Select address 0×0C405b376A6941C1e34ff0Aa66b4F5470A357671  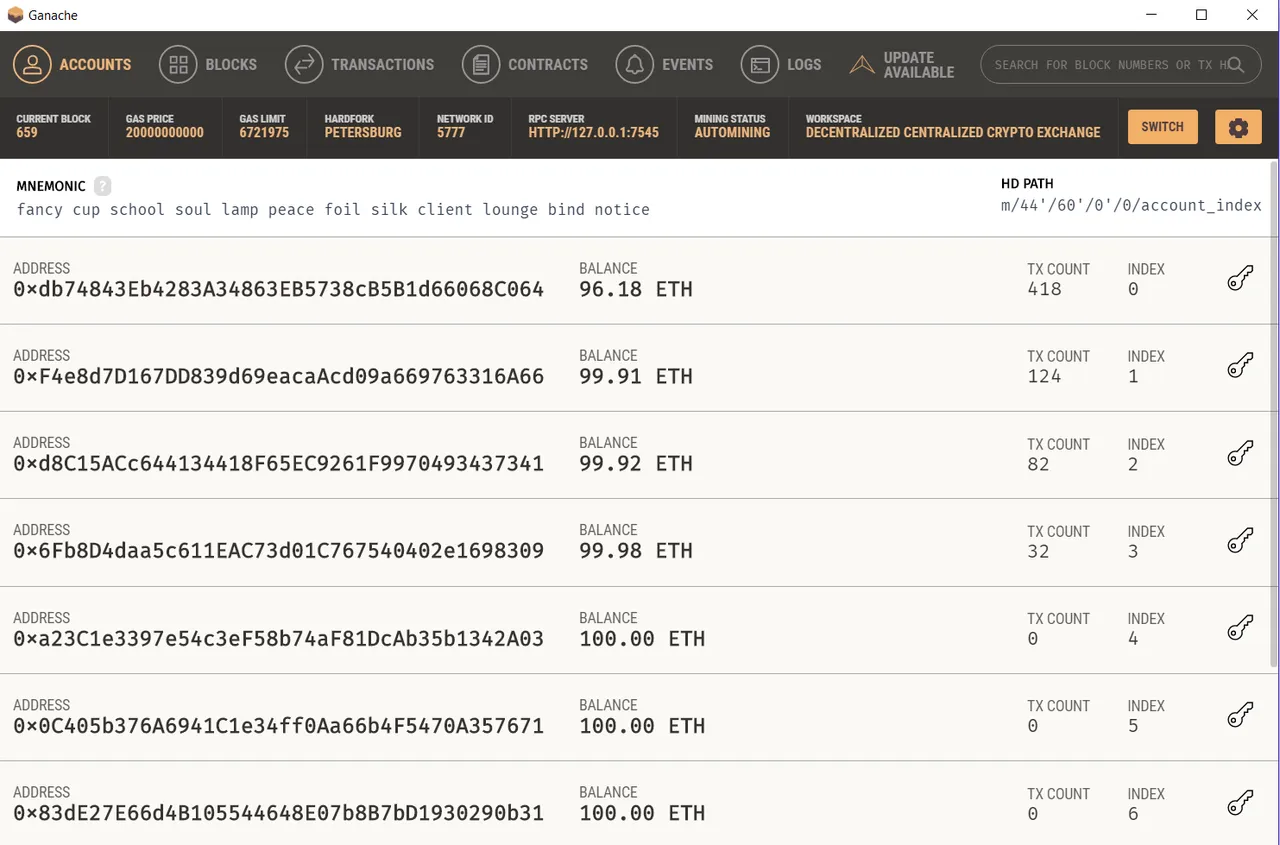tap(279, 726)
